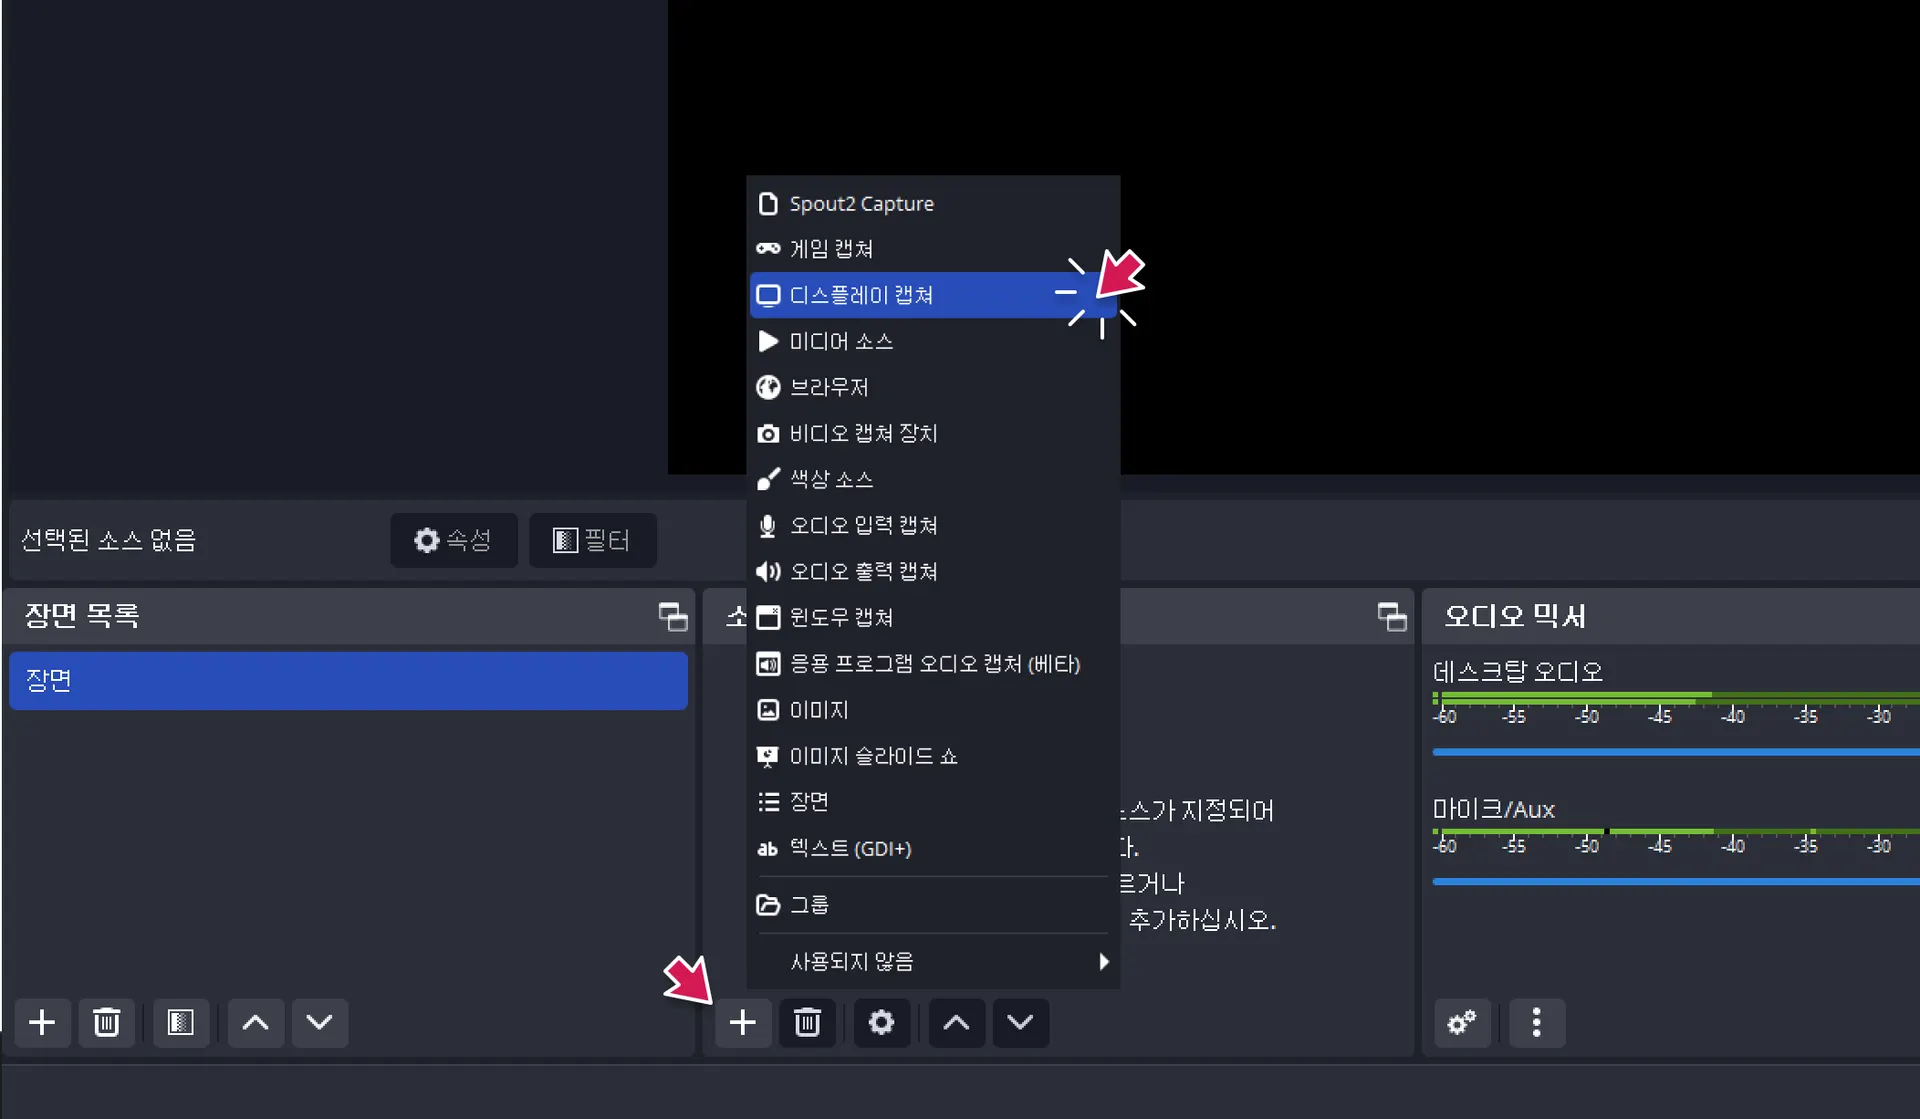Screen dimensions: 1920x1119
Task: Open audio mixer three-dot menu
Action: coord(1536,1022)
